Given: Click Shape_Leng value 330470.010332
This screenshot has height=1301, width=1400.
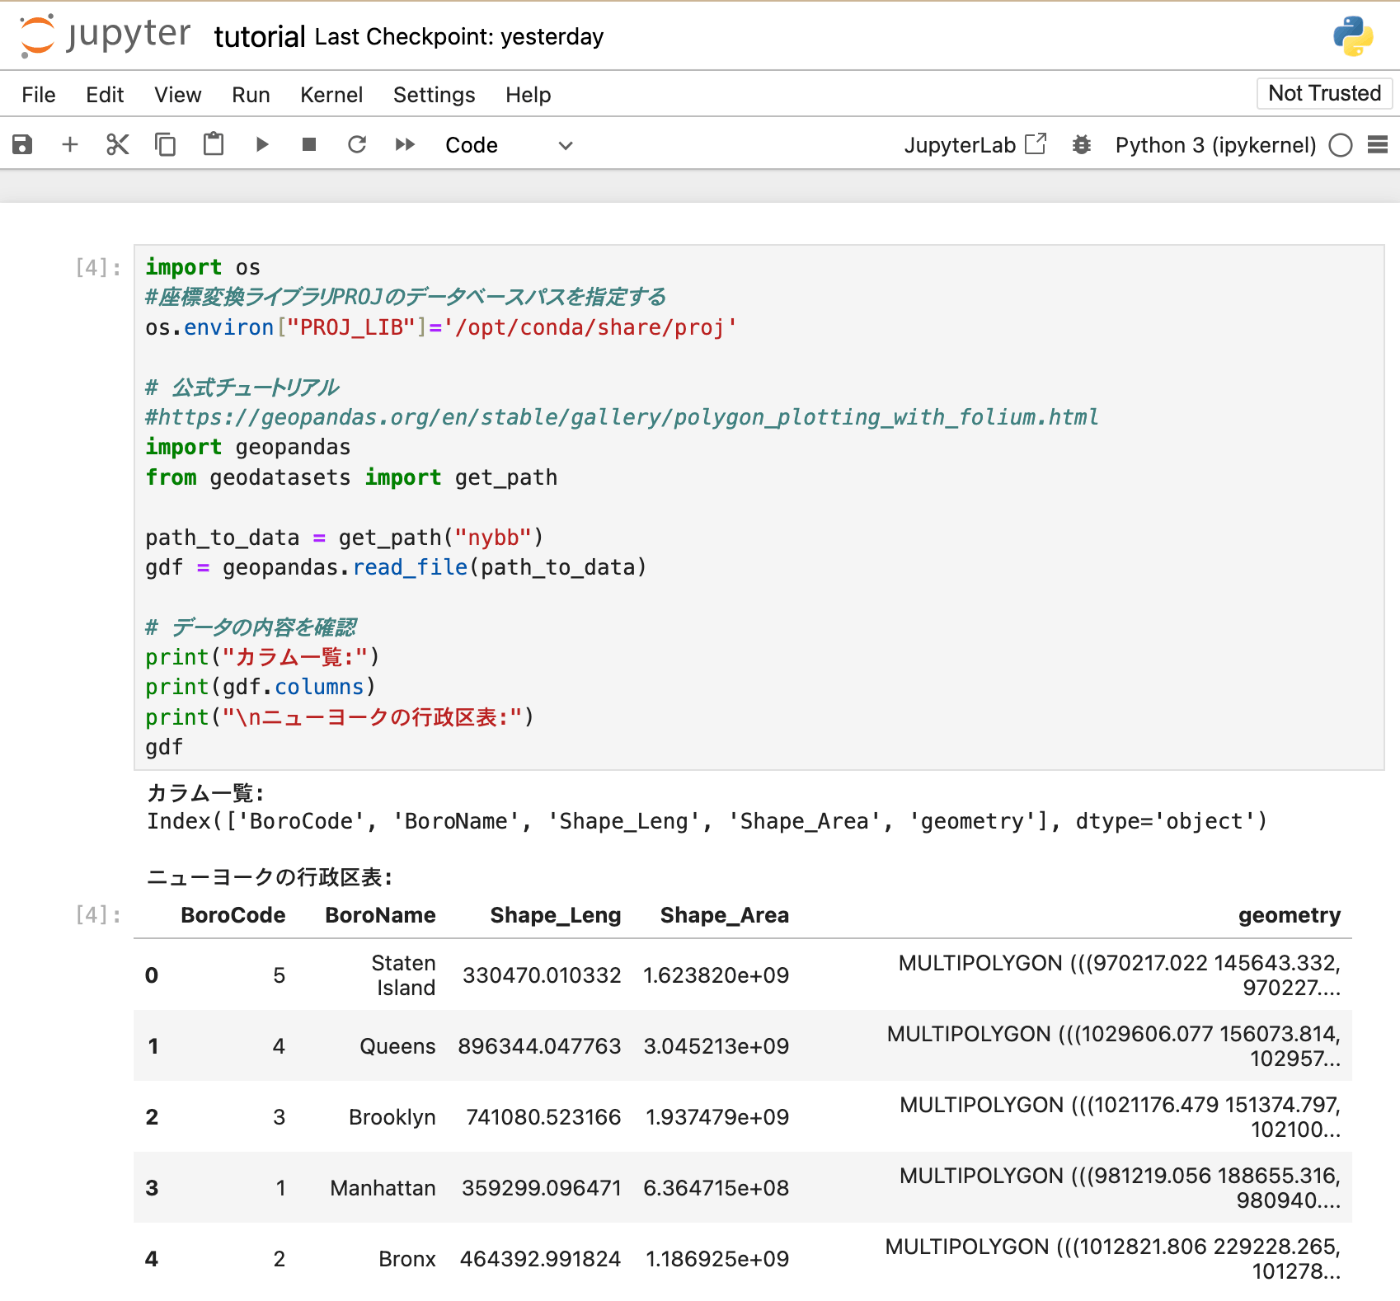Looking at the screenshot, I should click(542, 975).
